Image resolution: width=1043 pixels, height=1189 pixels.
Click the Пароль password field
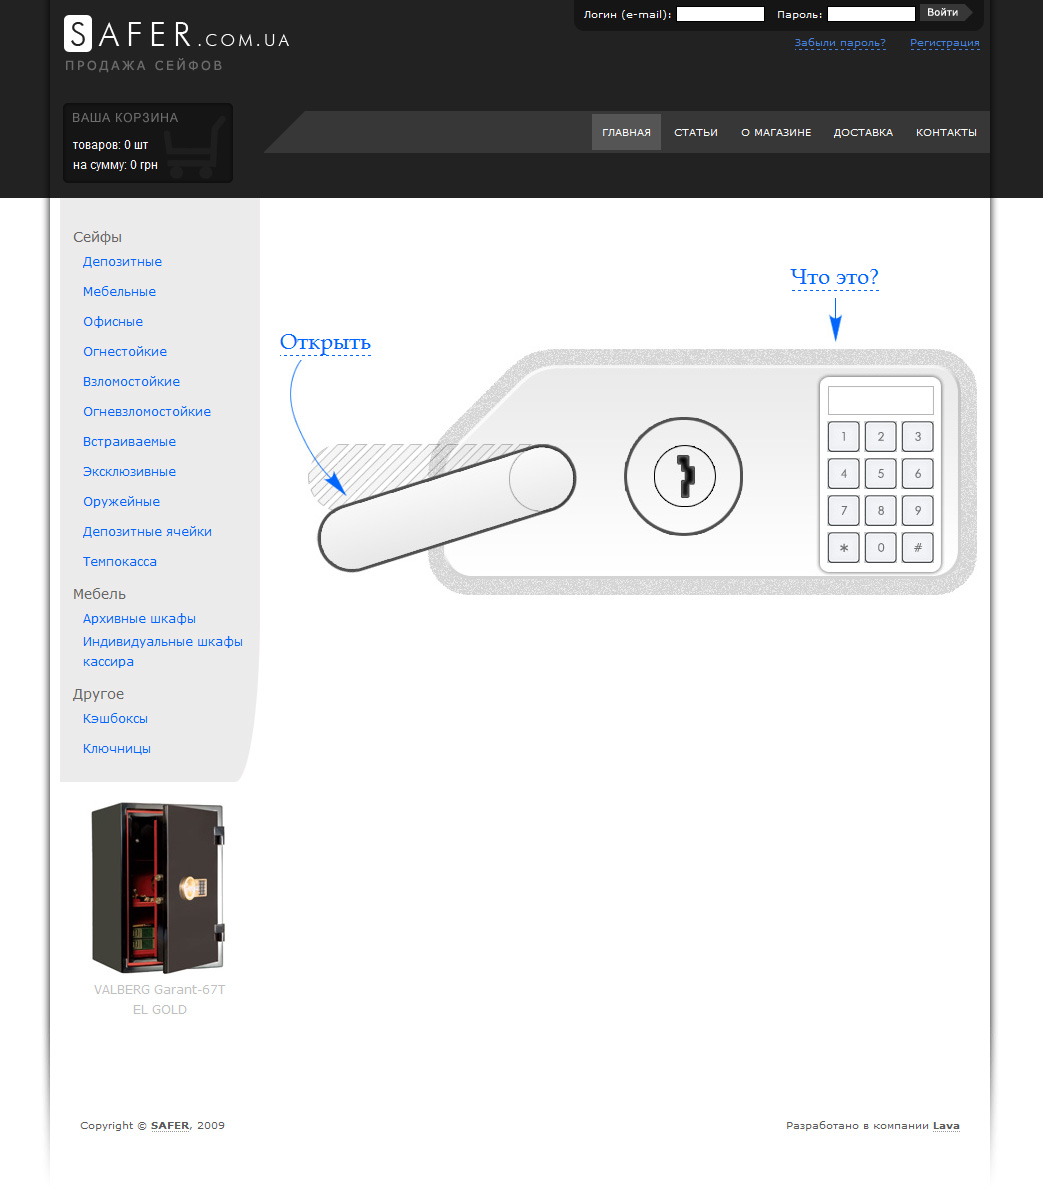click(x=871, y=14)
